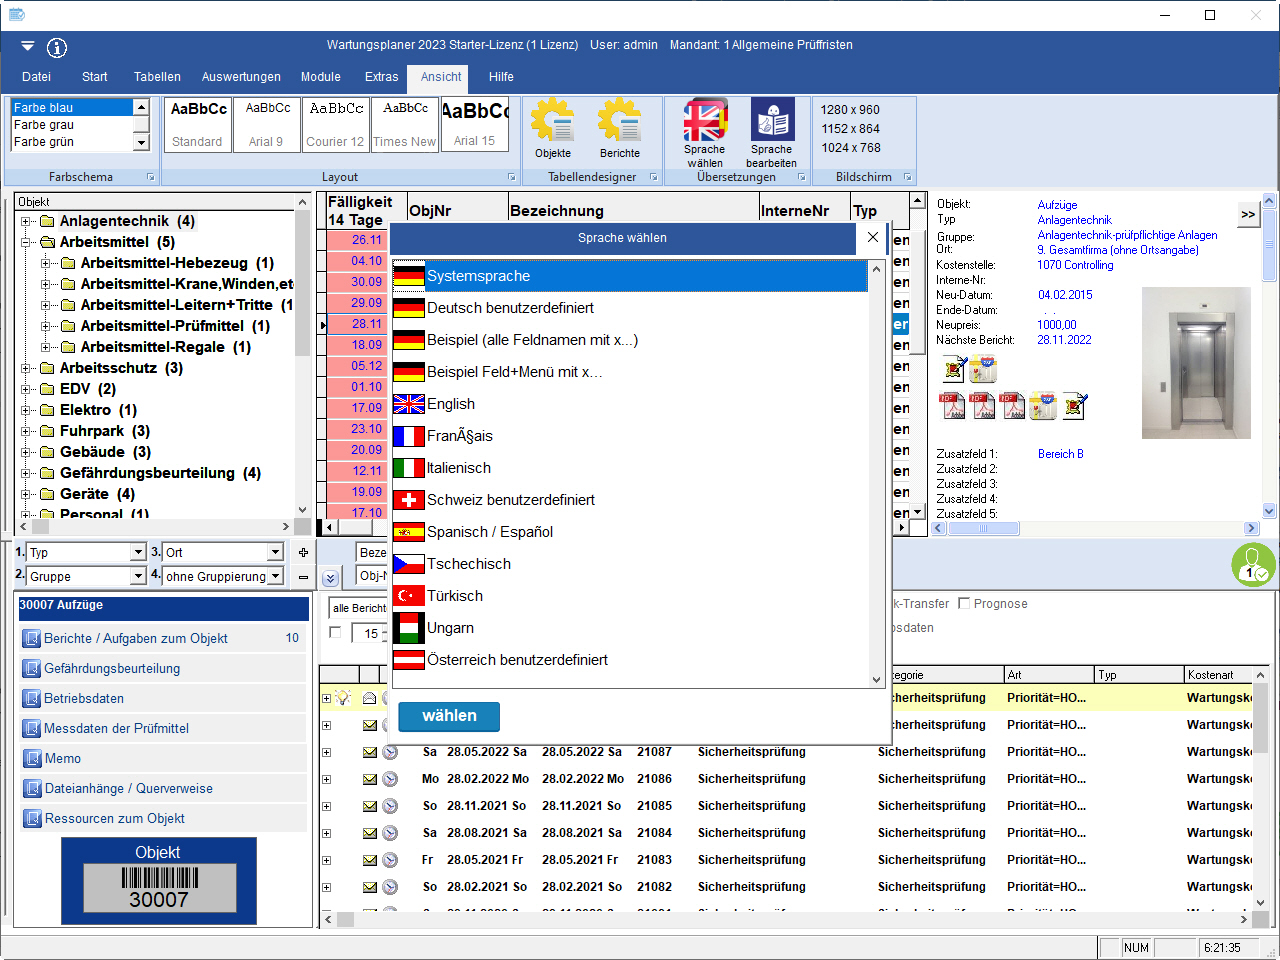Open the Typ grouping dropdown
This screenshot has width=1280, height=960.
click(x=139, y=552)
